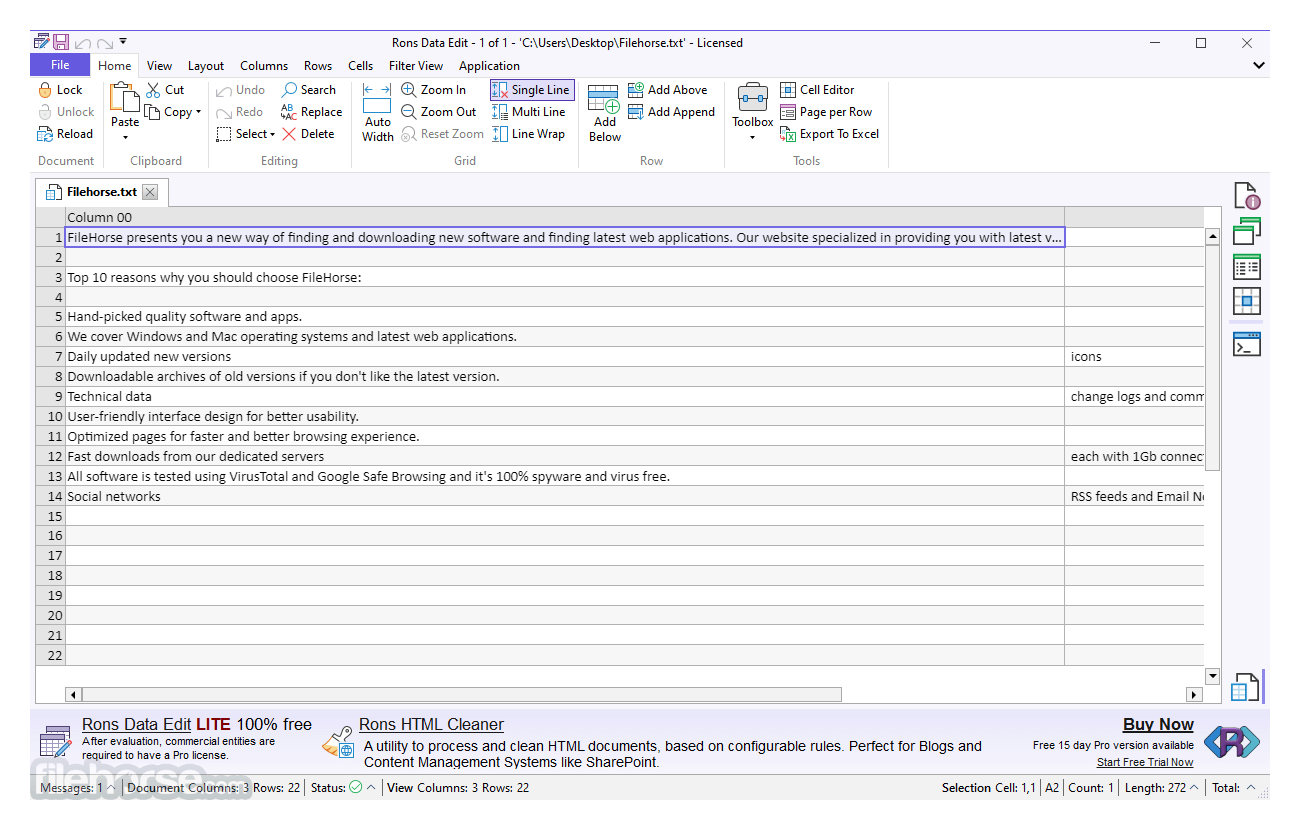Collapse the ribbon with the chevron

1259,66
